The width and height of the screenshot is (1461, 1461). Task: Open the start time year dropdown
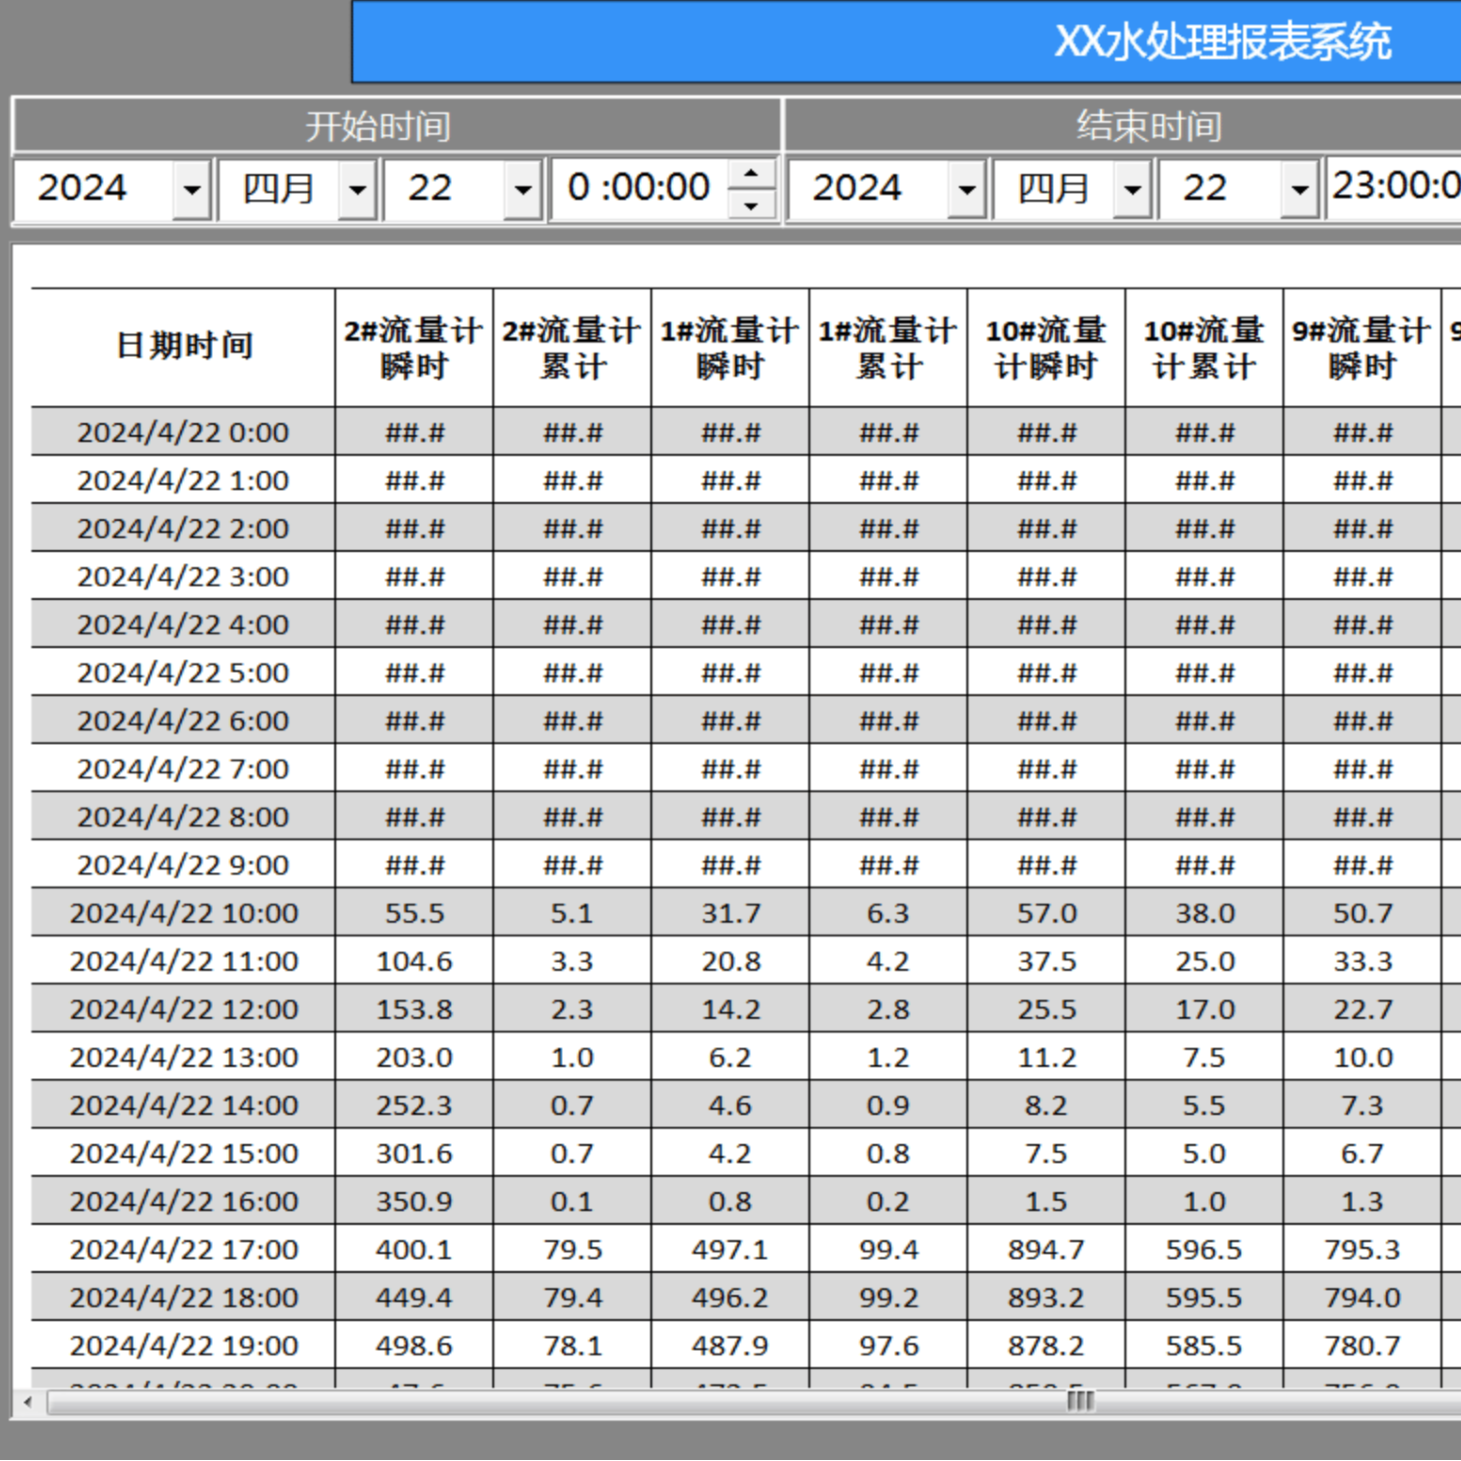[x=193, y=188]
